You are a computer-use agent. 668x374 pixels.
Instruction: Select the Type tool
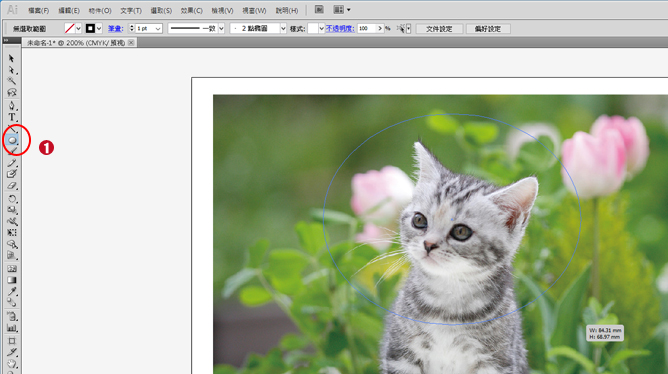click(12, 117)
